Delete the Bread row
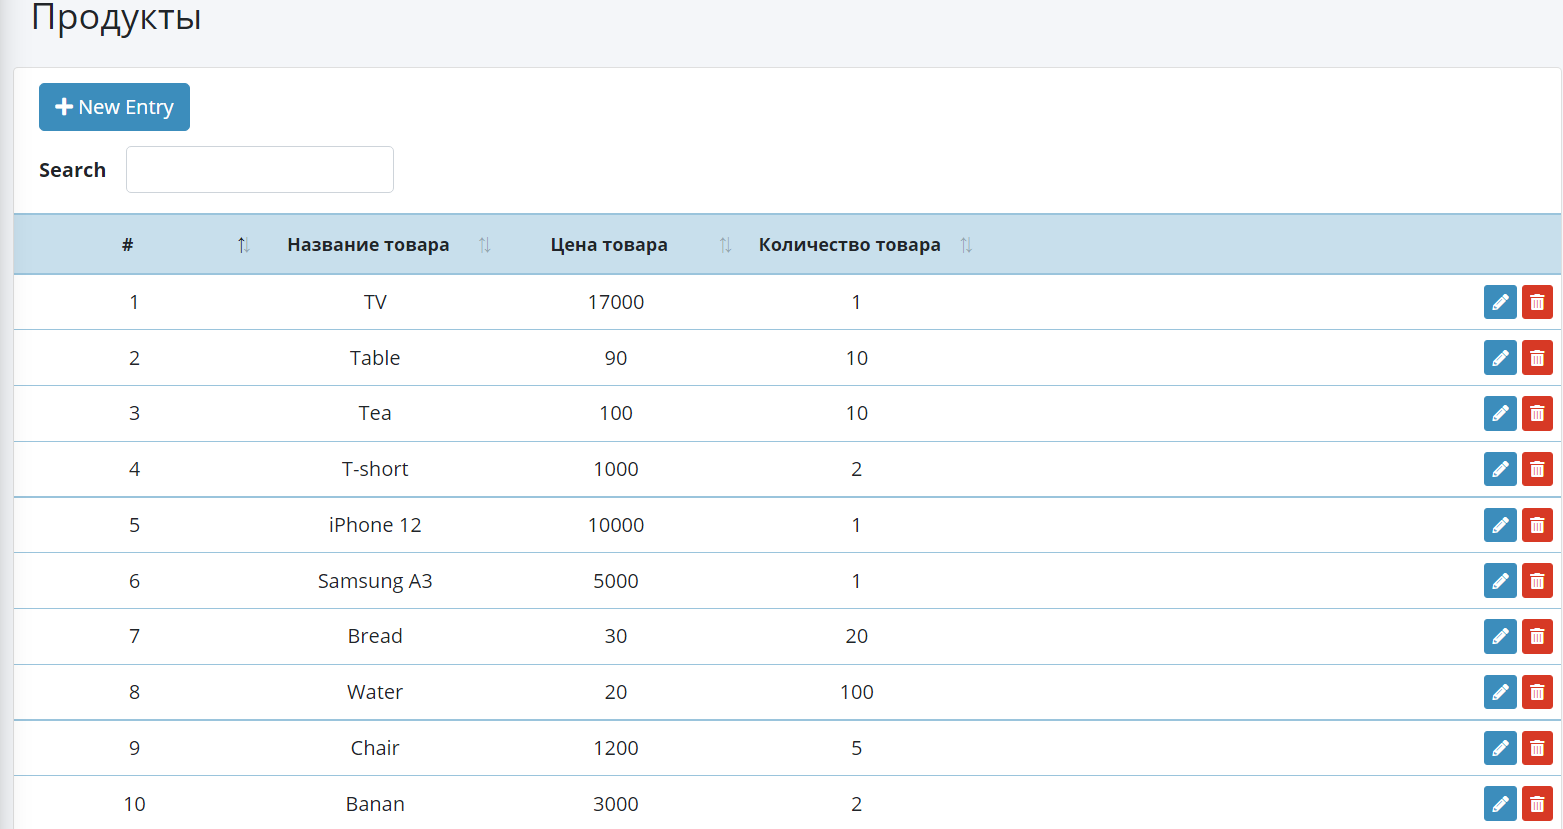Viewport: 1563px width, 829px height. (1537, 636)
